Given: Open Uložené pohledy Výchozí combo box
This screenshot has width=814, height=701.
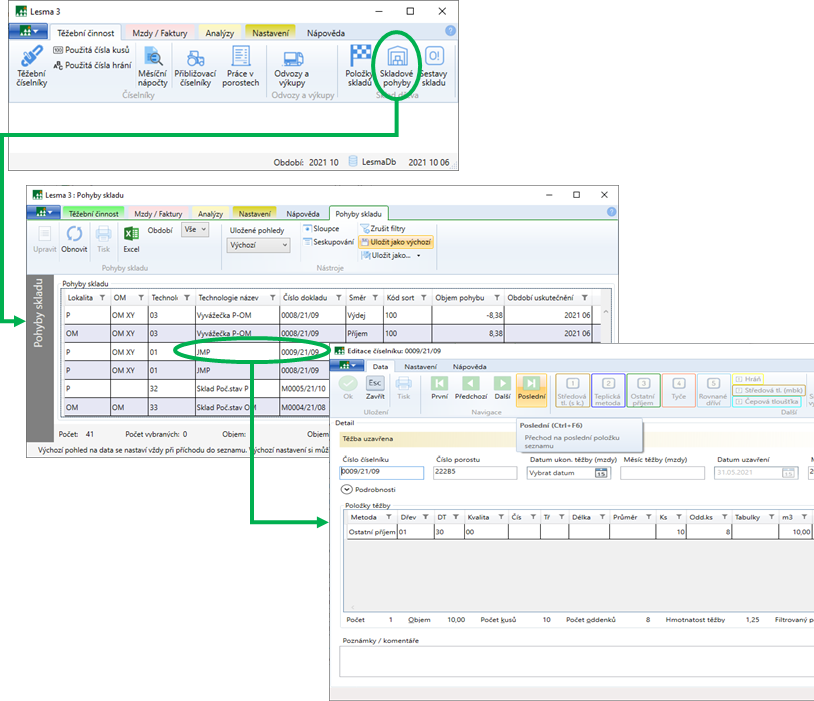Looking at the screenshot, I should pos(258,245).
